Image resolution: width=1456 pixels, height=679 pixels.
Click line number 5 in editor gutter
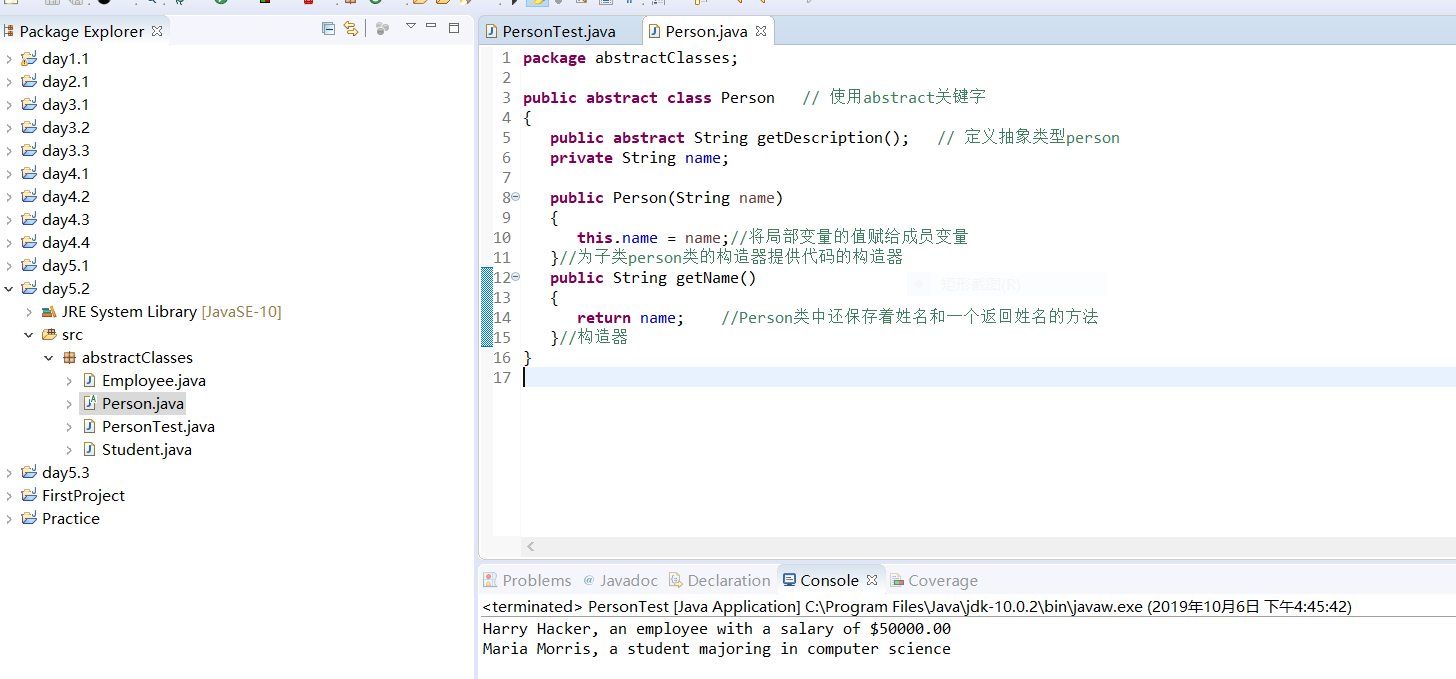506,138
